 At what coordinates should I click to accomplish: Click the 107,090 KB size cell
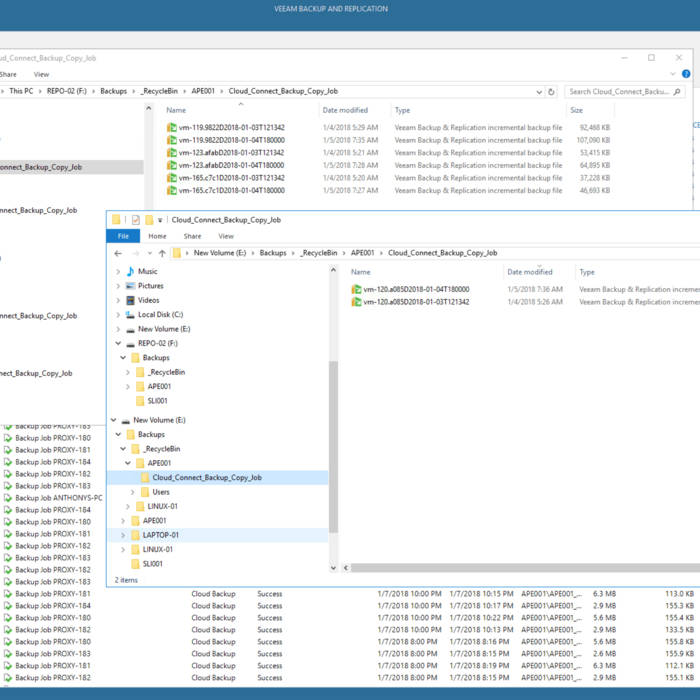tap(593, 140)
